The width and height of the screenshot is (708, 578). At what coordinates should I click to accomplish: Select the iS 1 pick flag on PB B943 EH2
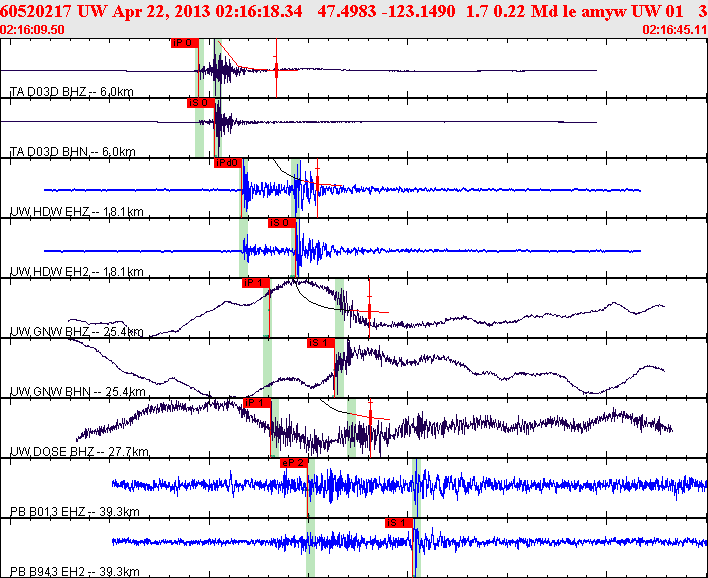tap(399, 523)
